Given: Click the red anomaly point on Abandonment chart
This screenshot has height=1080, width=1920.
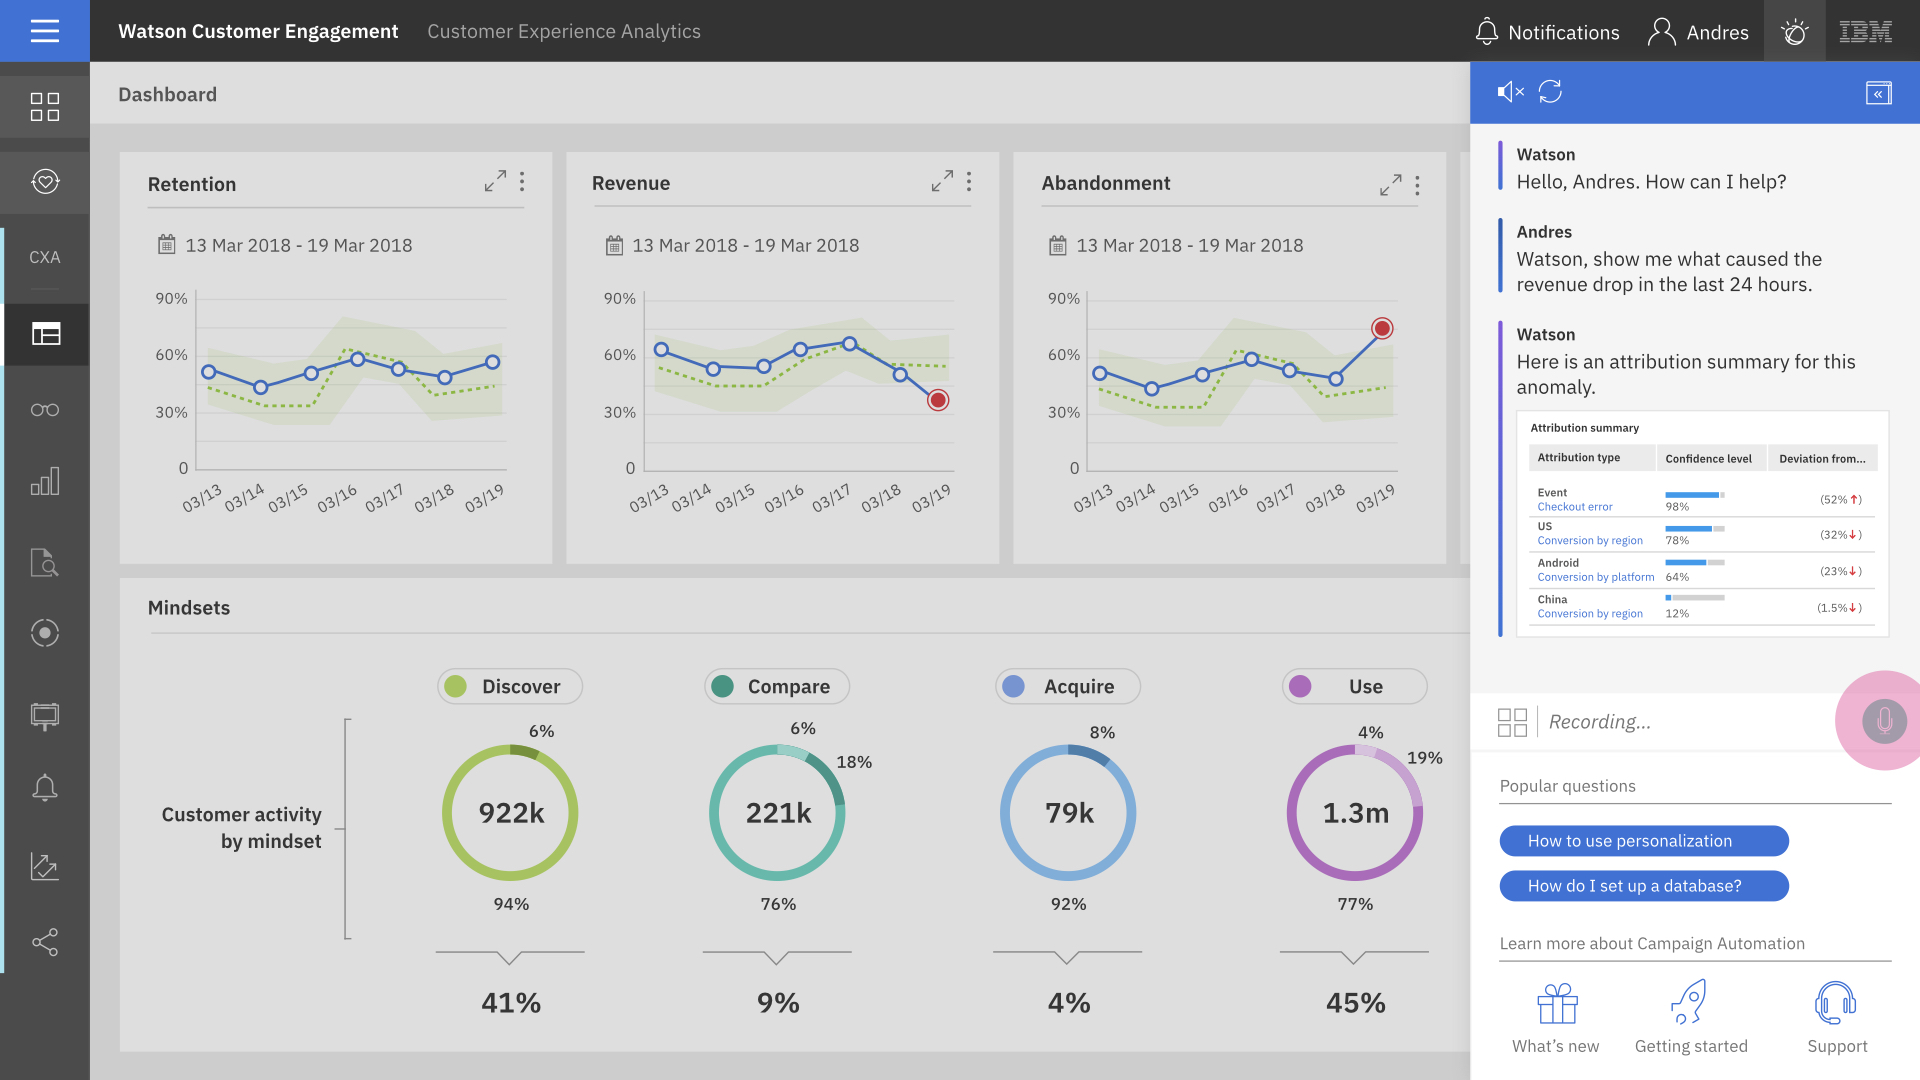Looking at the screenshot, I should click(x=1382, y=328).
